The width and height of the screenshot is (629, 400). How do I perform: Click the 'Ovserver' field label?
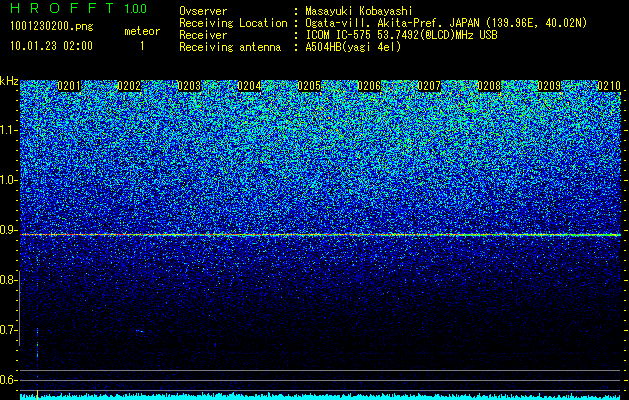(203, 11)
